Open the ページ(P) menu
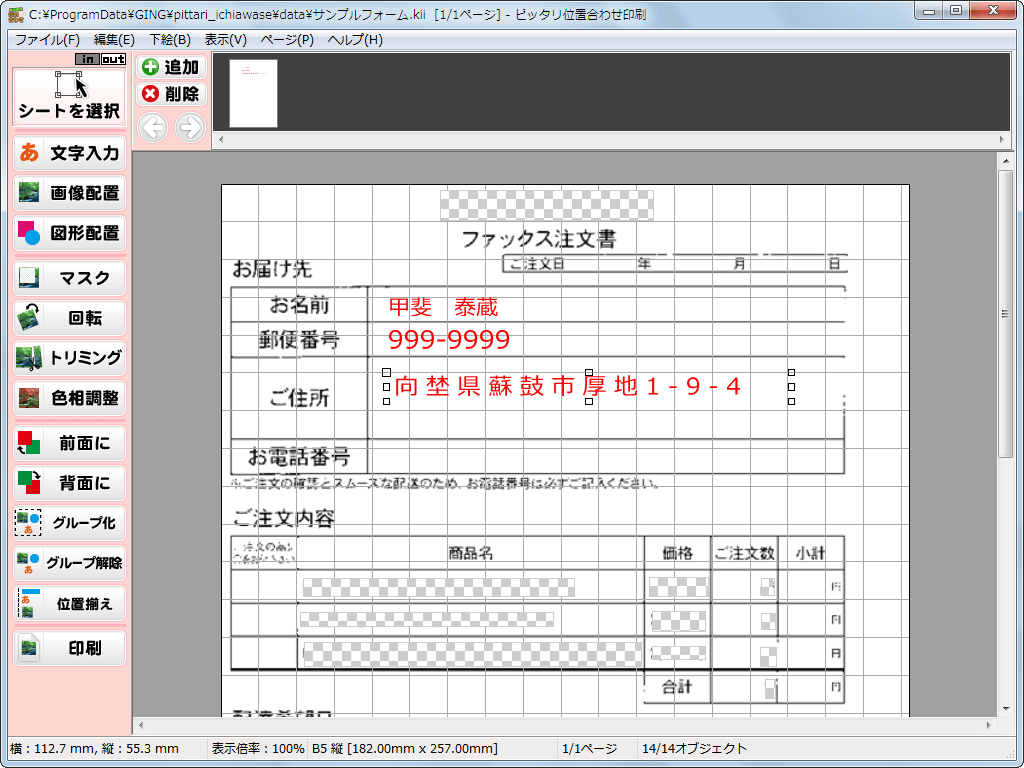This screenshot has width=1024, height=768. 287,40
